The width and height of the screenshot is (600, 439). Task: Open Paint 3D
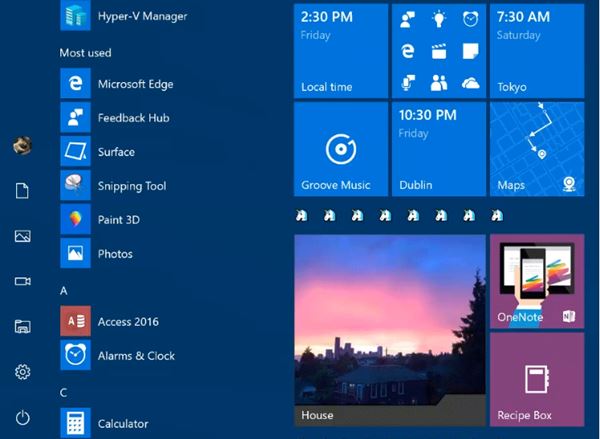click(100, 219)
